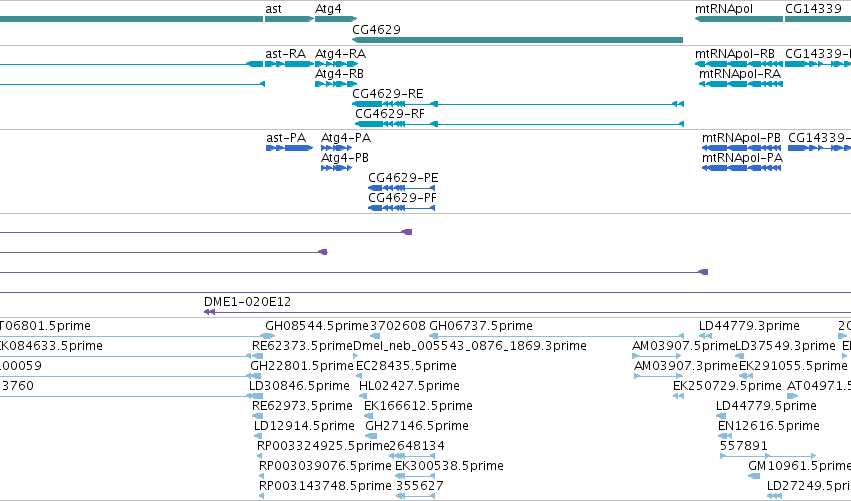
Task: Select EST RE62973.5prime
Action: coord(302,407)
